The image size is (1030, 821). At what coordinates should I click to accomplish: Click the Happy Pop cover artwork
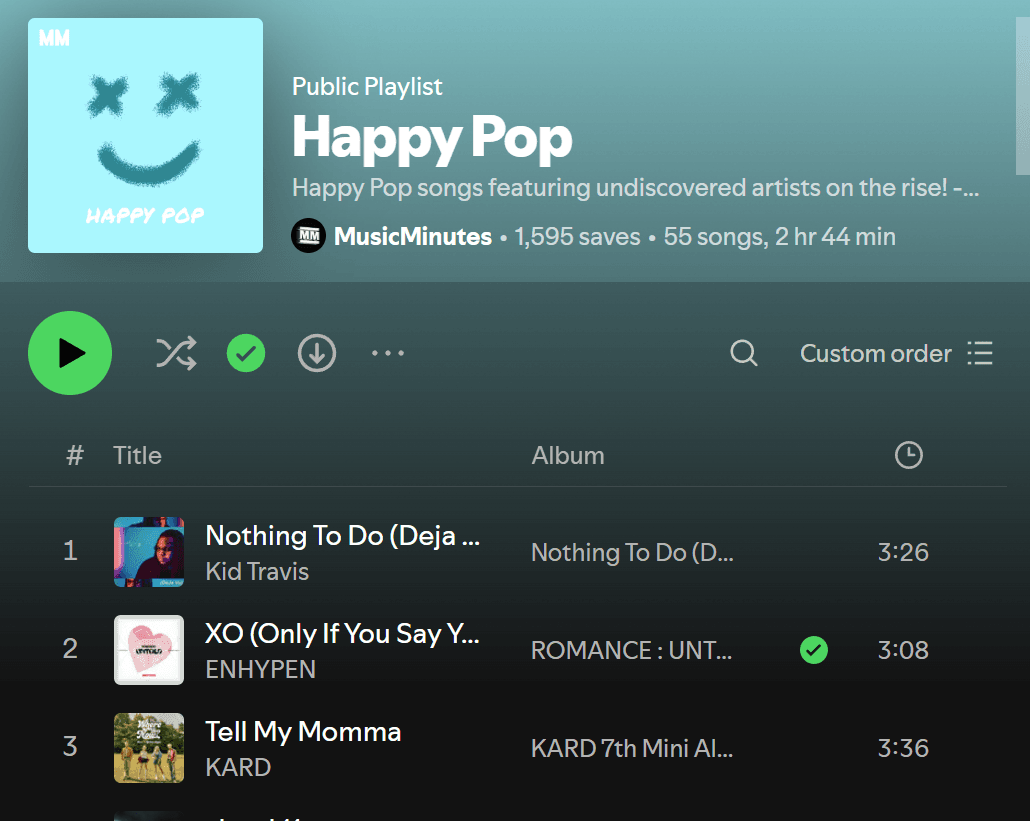[x=145, y=135]
